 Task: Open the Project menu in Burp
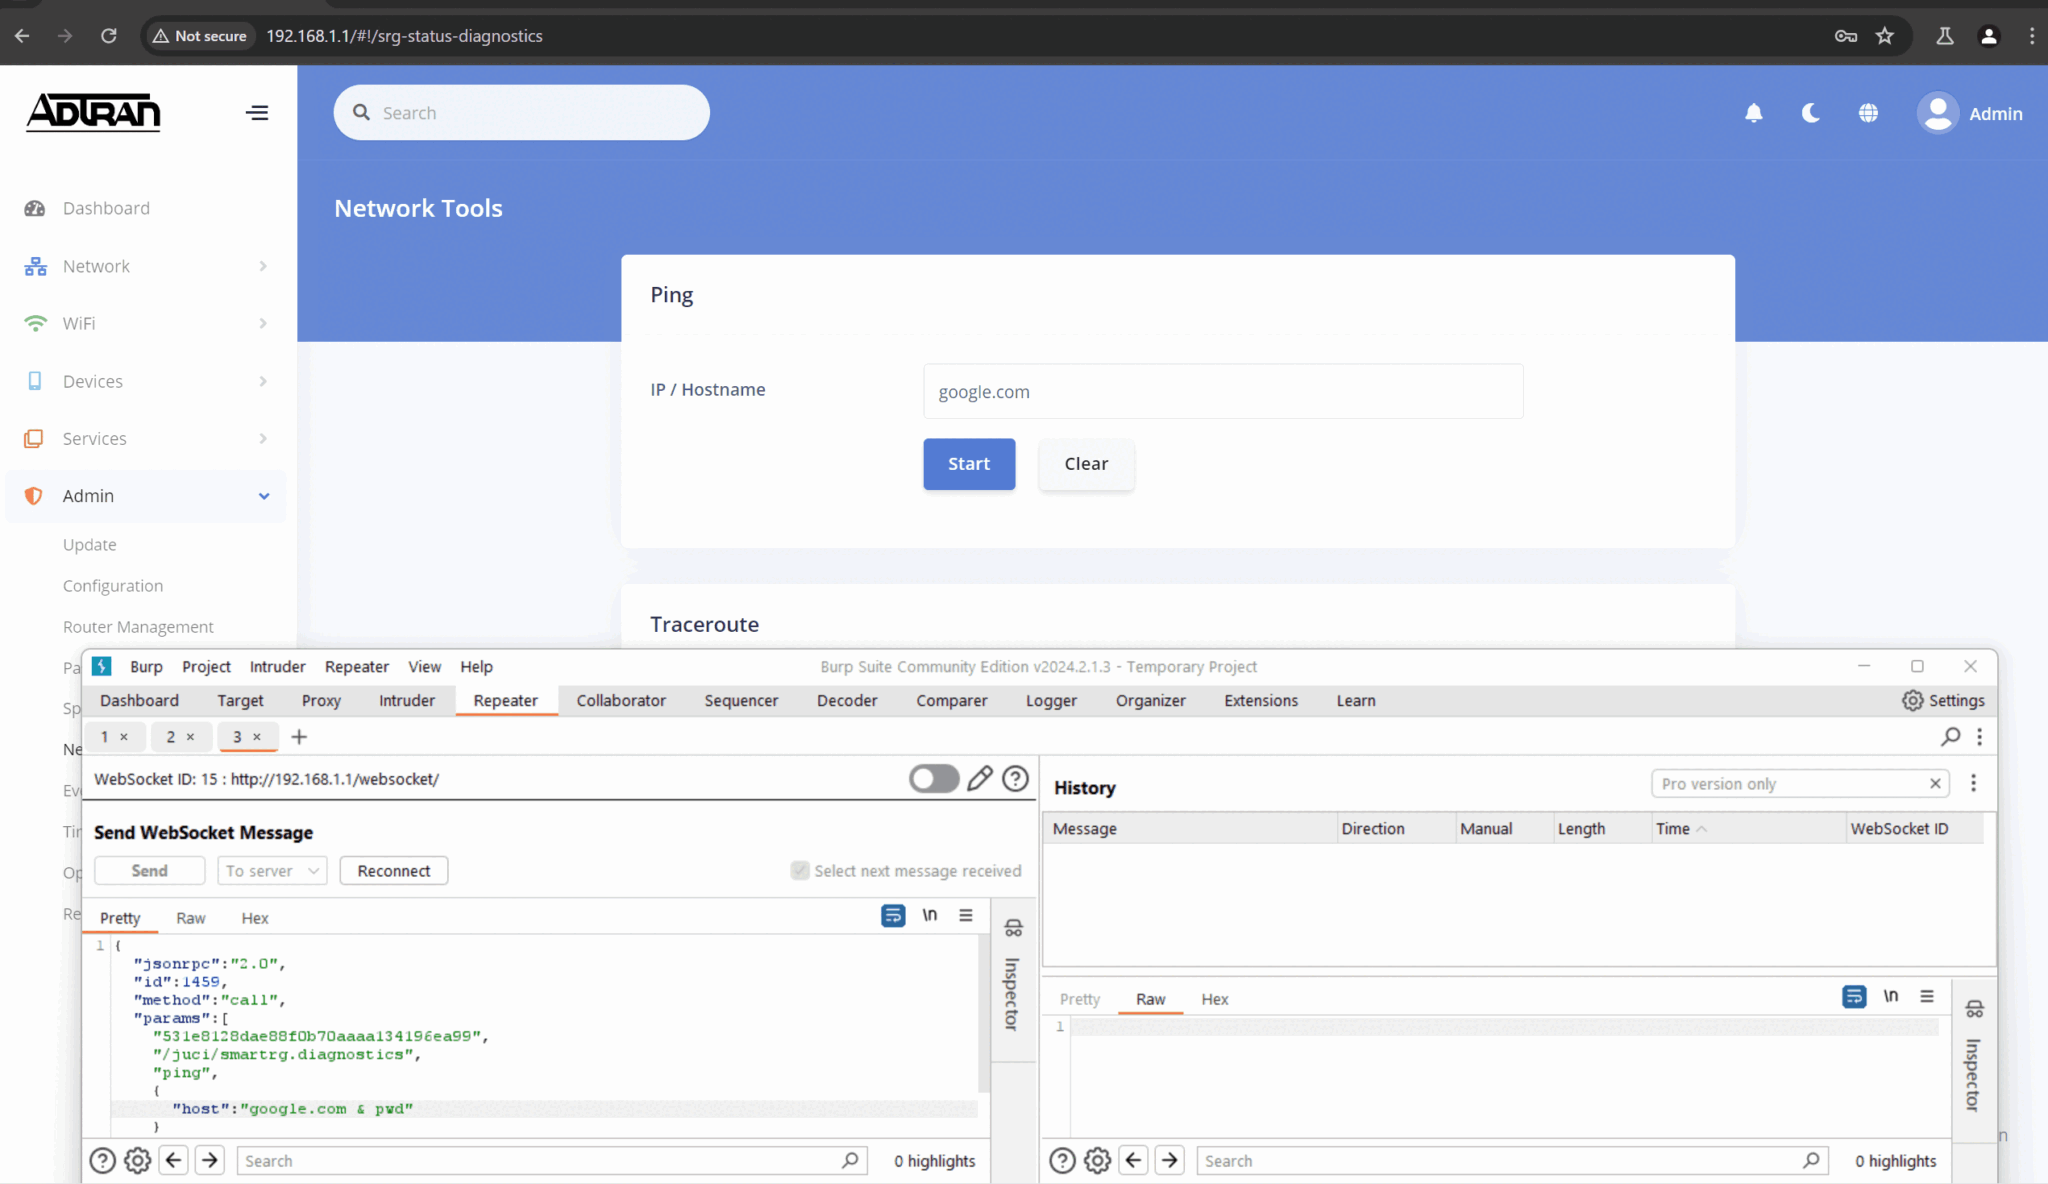206,666
